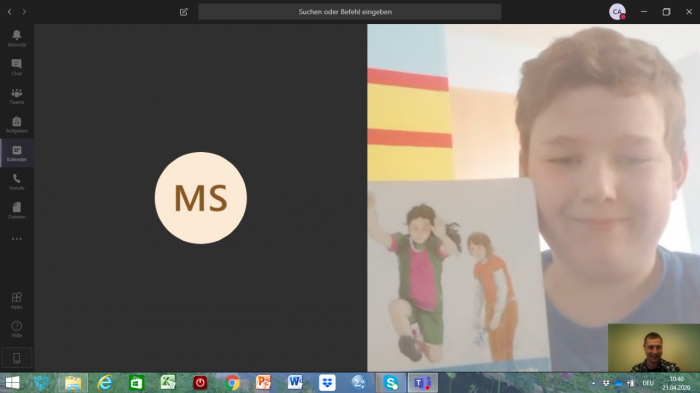The image size is (700, 393).
Task: Open the Aktivität bell icon
Action: [x=17, y=38]
